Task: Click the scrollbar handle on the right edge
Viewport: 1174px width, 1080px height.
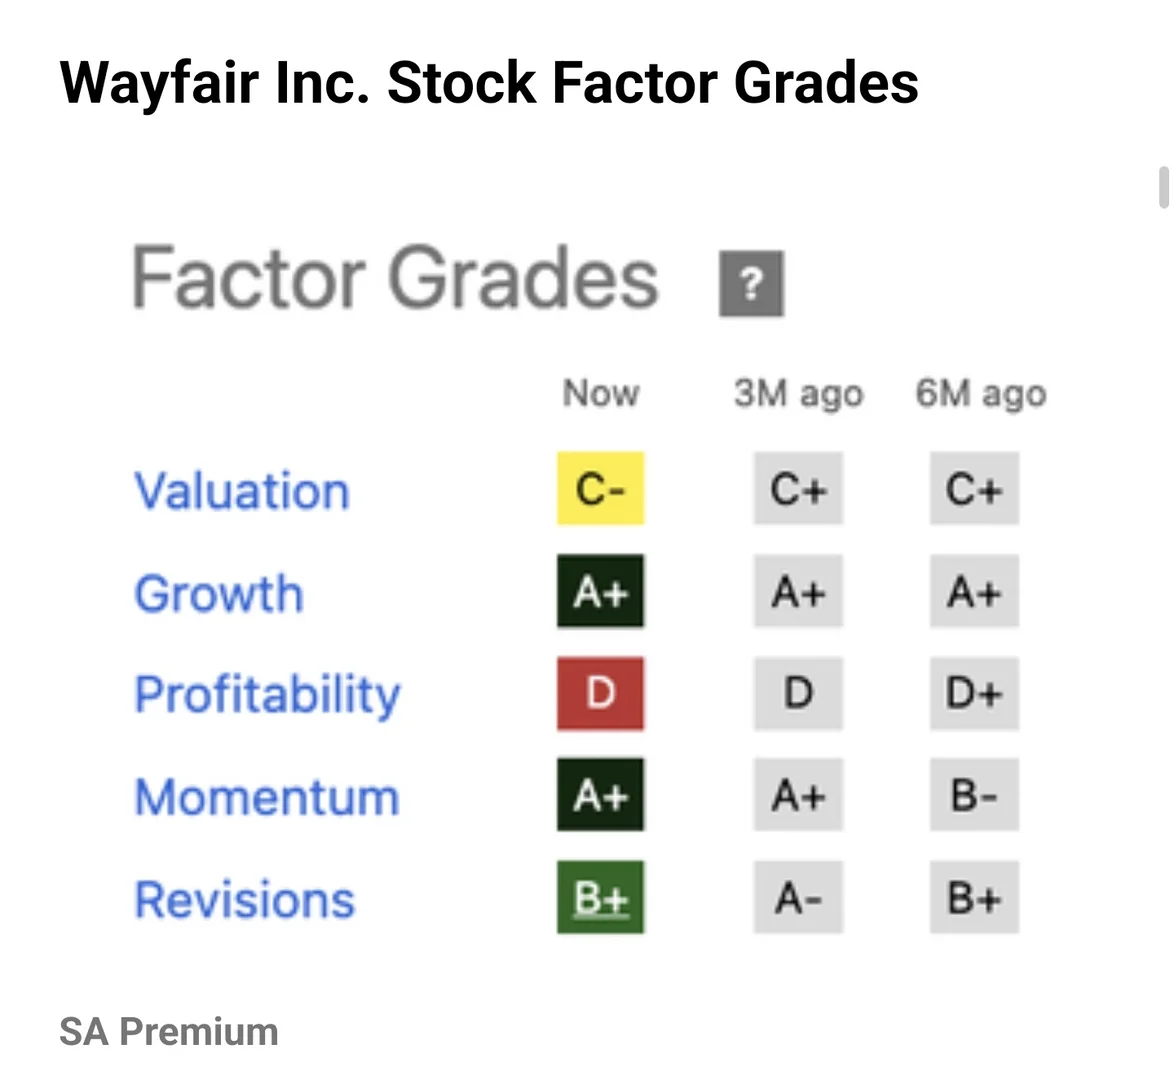Action: coord(1164,187)
